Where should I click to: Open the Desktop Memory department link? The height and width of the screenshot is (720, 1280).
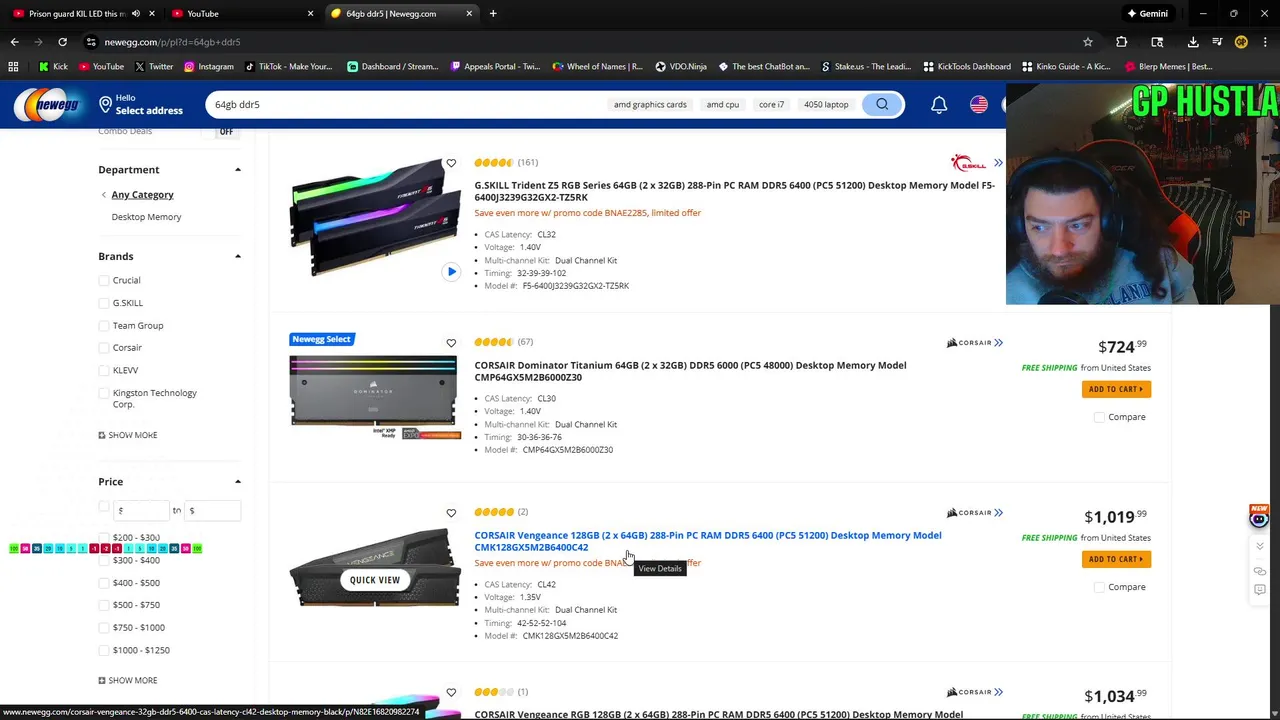[x=146, y=217]
